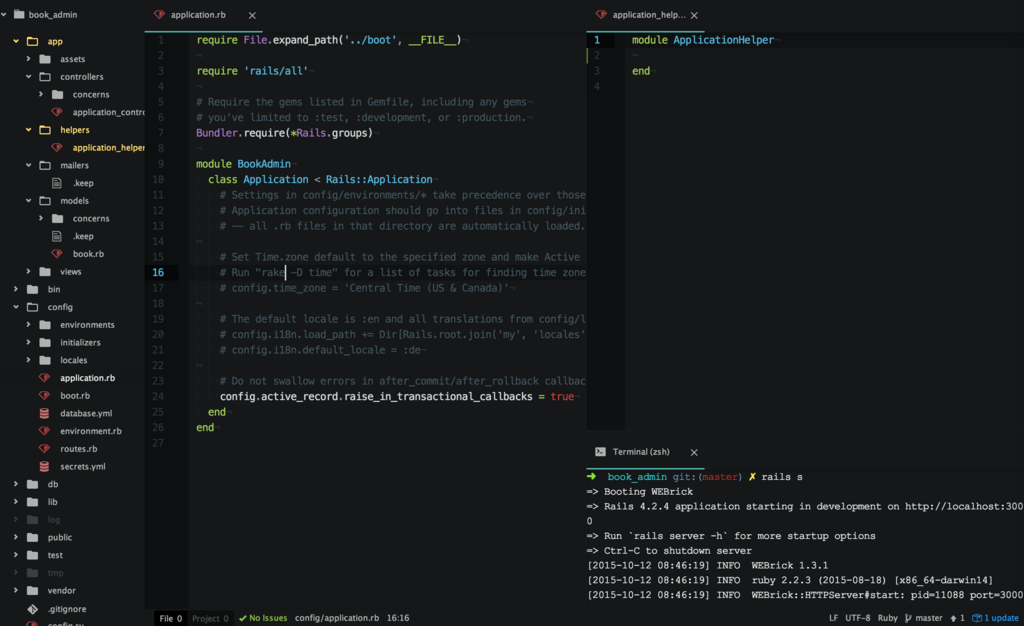Expand the environments folder
Image resolution: width=1024 pixels, height=626 pixels.
pyautogui.click(x=29, y=324)
